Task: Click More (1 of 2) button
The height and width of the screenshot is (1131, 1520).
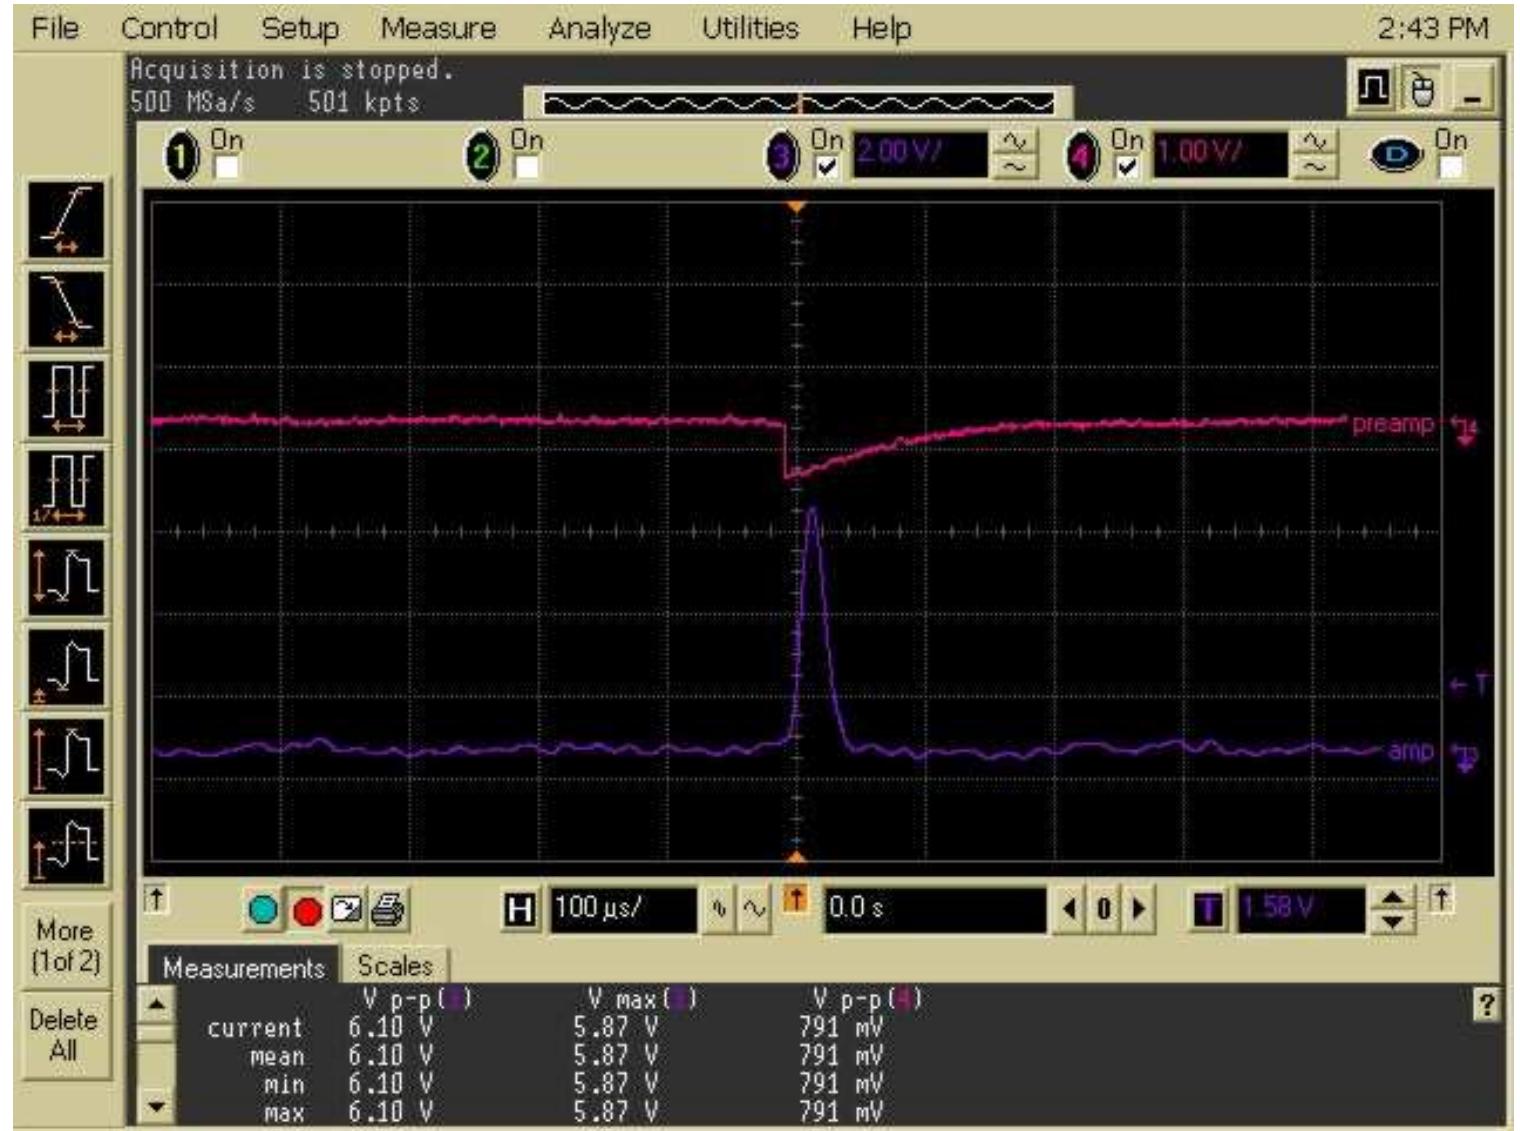Action: point(66,945)
